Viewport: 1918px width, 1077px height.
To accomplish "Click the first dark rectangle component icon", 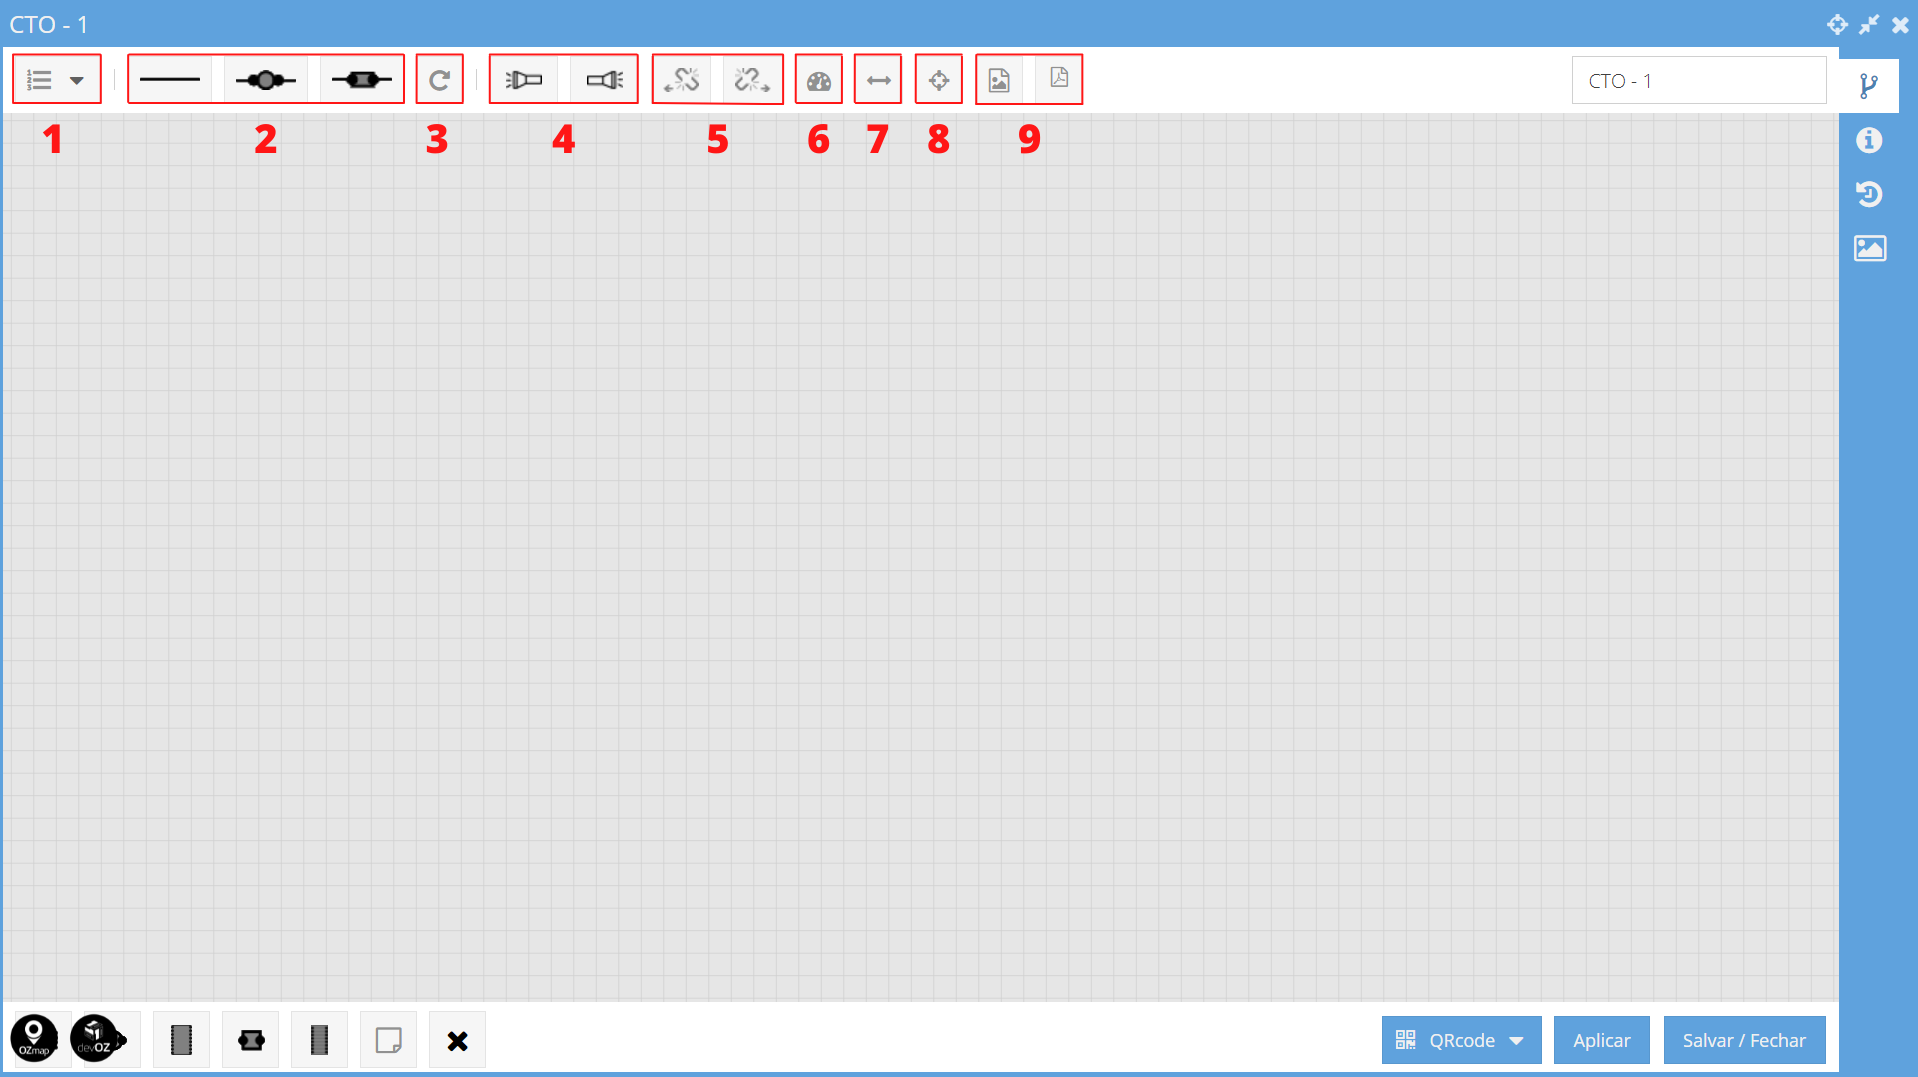I will pyautogui.click(x=181, y=1040).
